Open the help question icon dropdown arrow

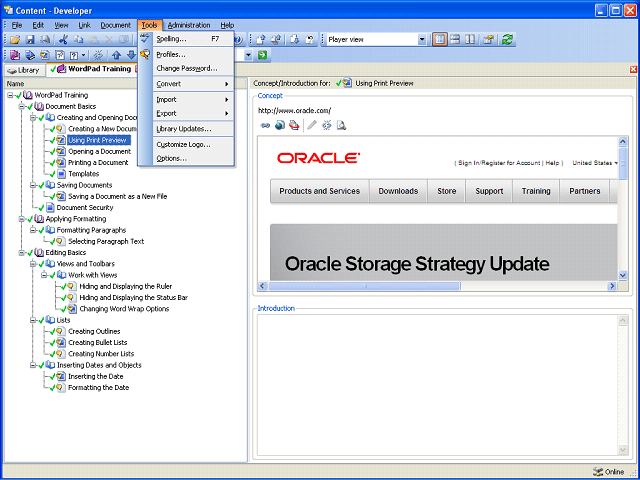point(84,55)
